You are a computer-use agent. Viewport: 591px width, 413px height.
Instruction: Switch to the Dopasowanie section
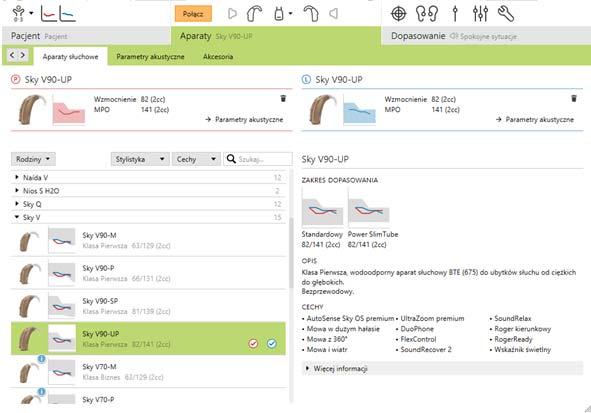(486, 36)
